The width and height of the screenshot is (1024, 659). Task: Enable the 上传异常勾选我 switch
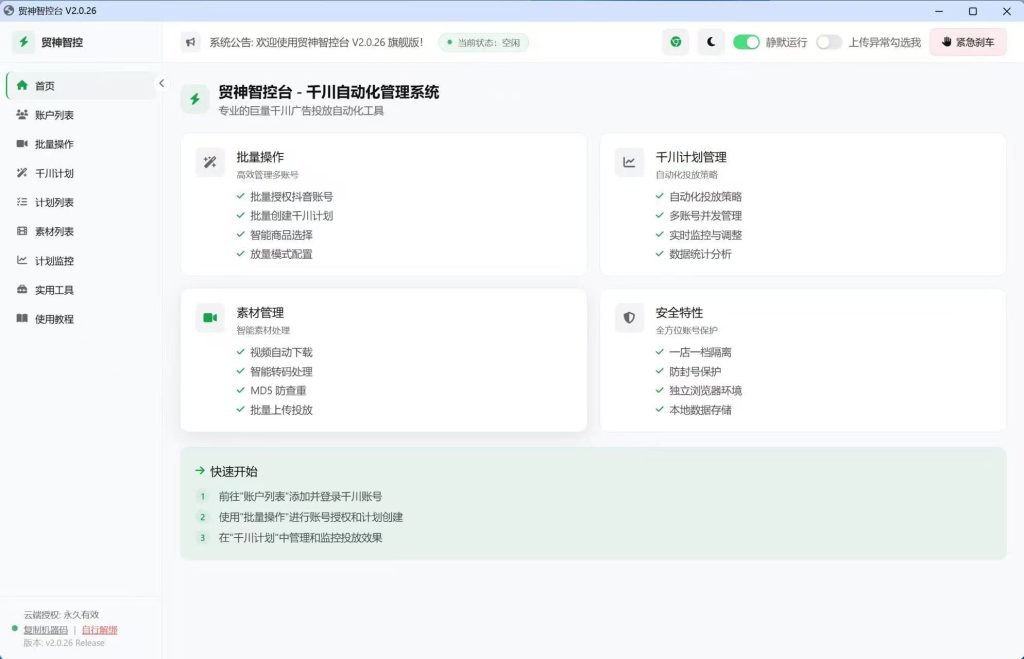pyautogui.click(x=829, y=42)
